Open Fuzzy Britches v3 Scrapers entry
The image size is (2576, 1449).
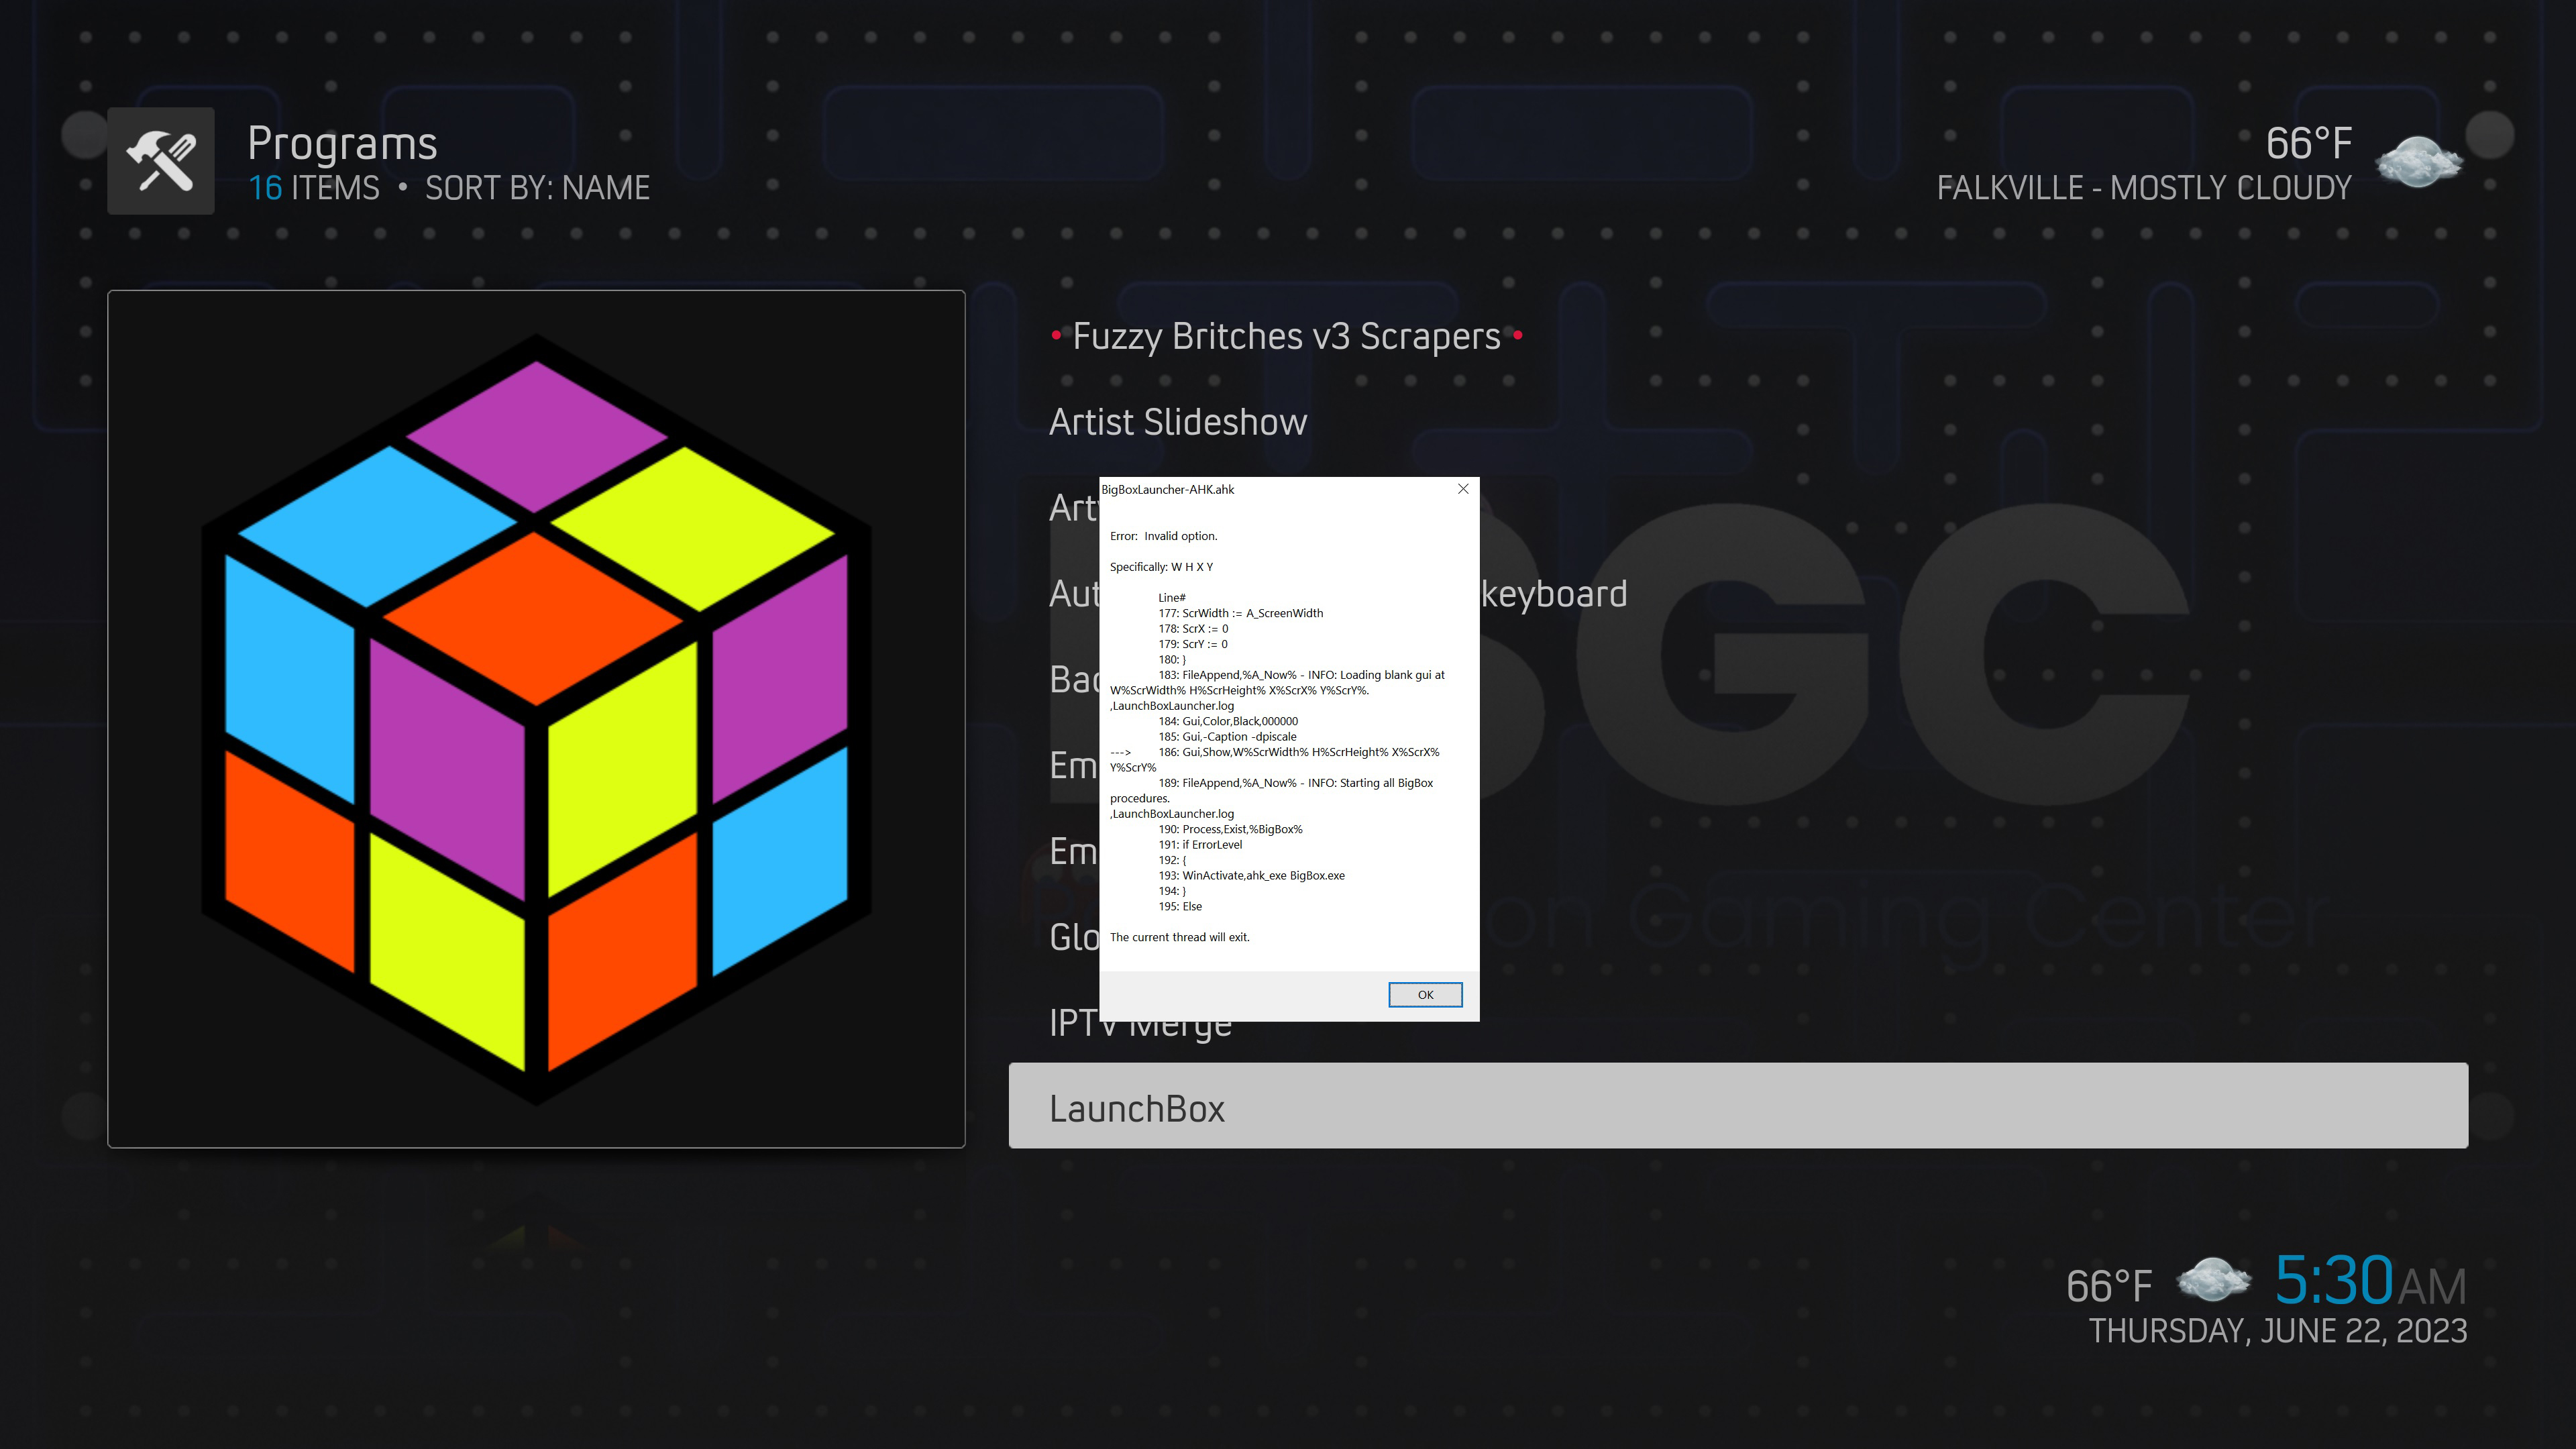click(1287, 336)
